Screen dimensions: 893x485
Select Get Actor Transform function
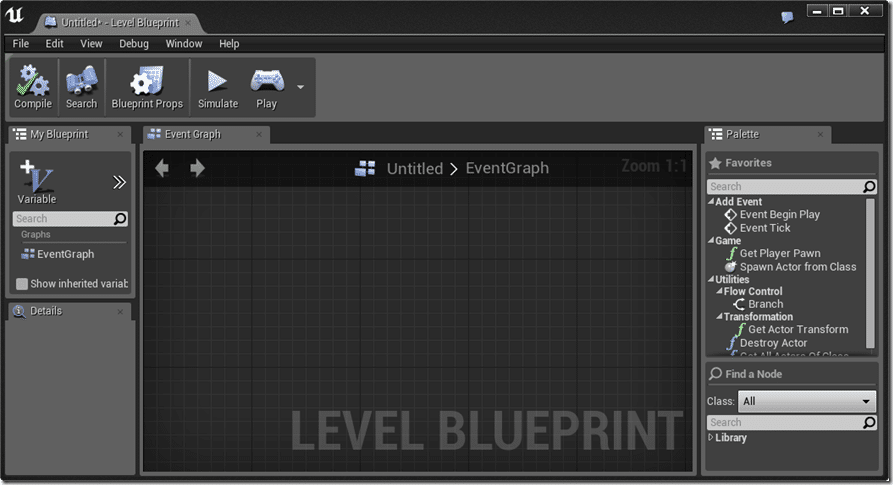pyautogui.click(x=792, y=329)
